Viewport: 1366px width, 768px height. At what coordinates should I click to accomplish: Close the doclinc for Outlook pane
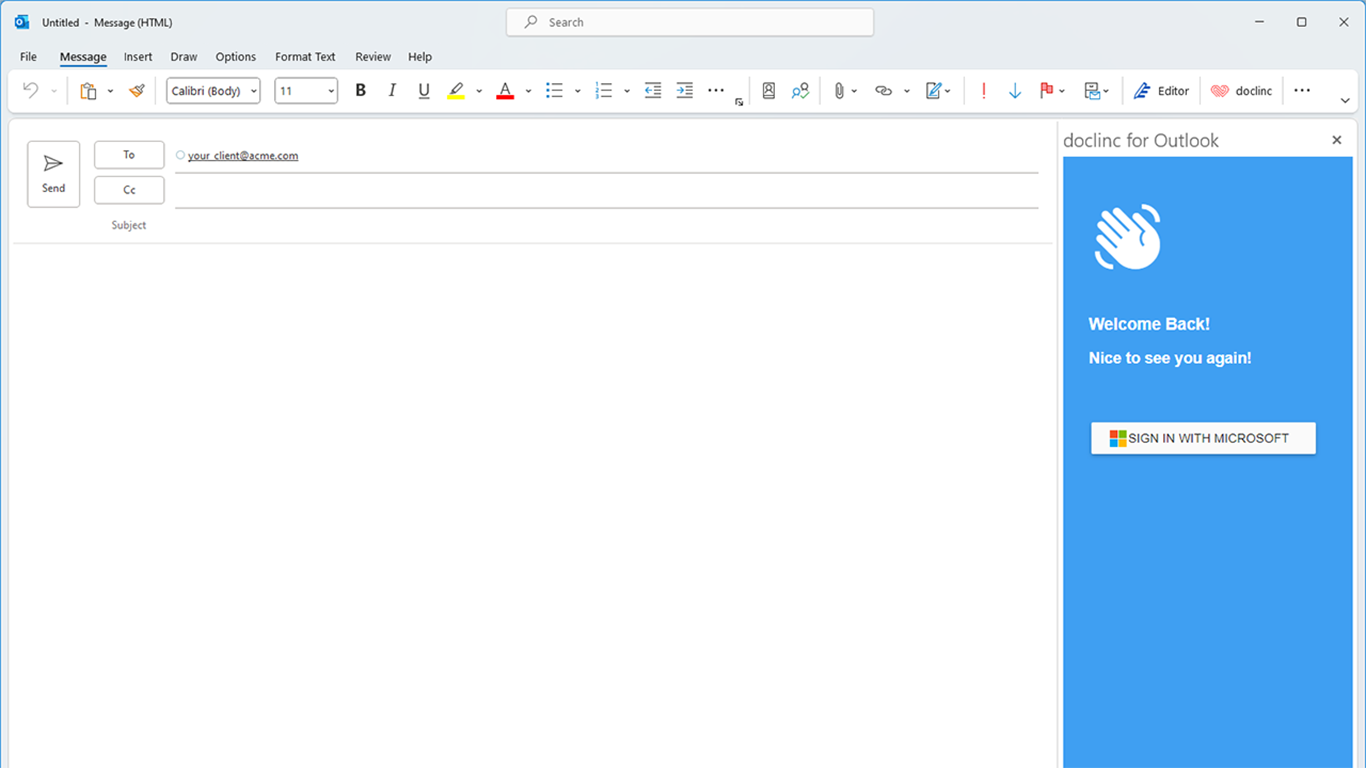click(x=1337, y=140)
